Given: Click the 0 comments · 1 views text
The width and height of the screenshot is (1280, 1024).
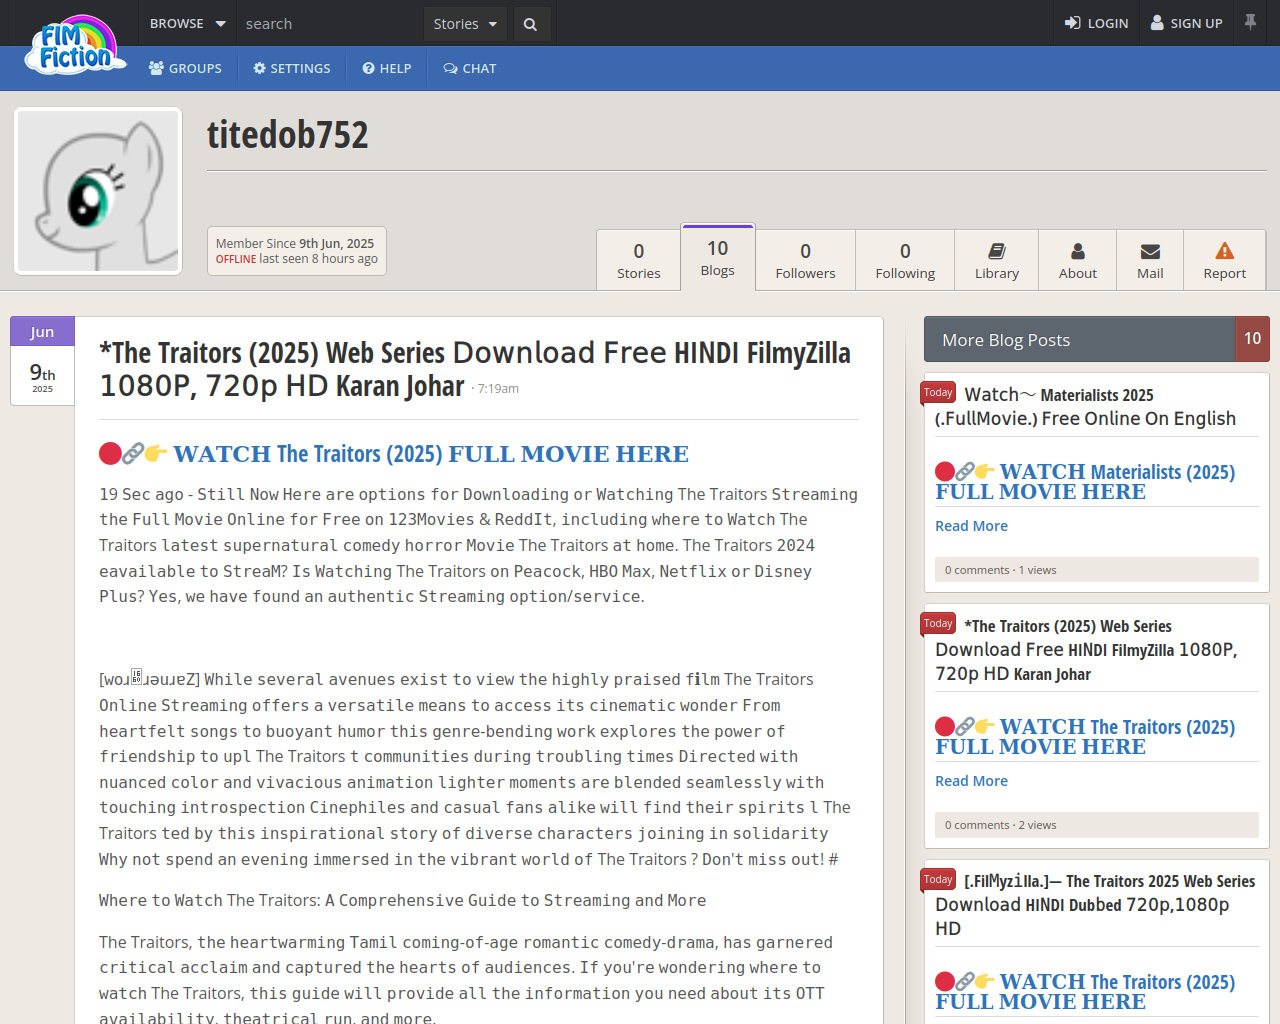Looking at the screenshot, I should pyautogui.click(x=1000, y=570).
